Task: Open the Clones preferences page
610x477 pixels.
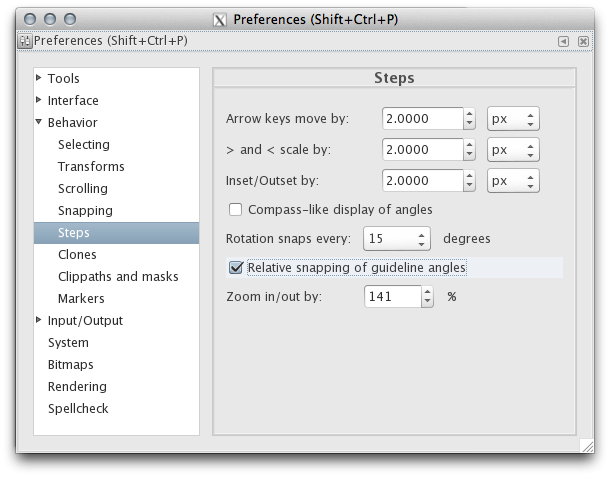Action: tap(77, 254)
